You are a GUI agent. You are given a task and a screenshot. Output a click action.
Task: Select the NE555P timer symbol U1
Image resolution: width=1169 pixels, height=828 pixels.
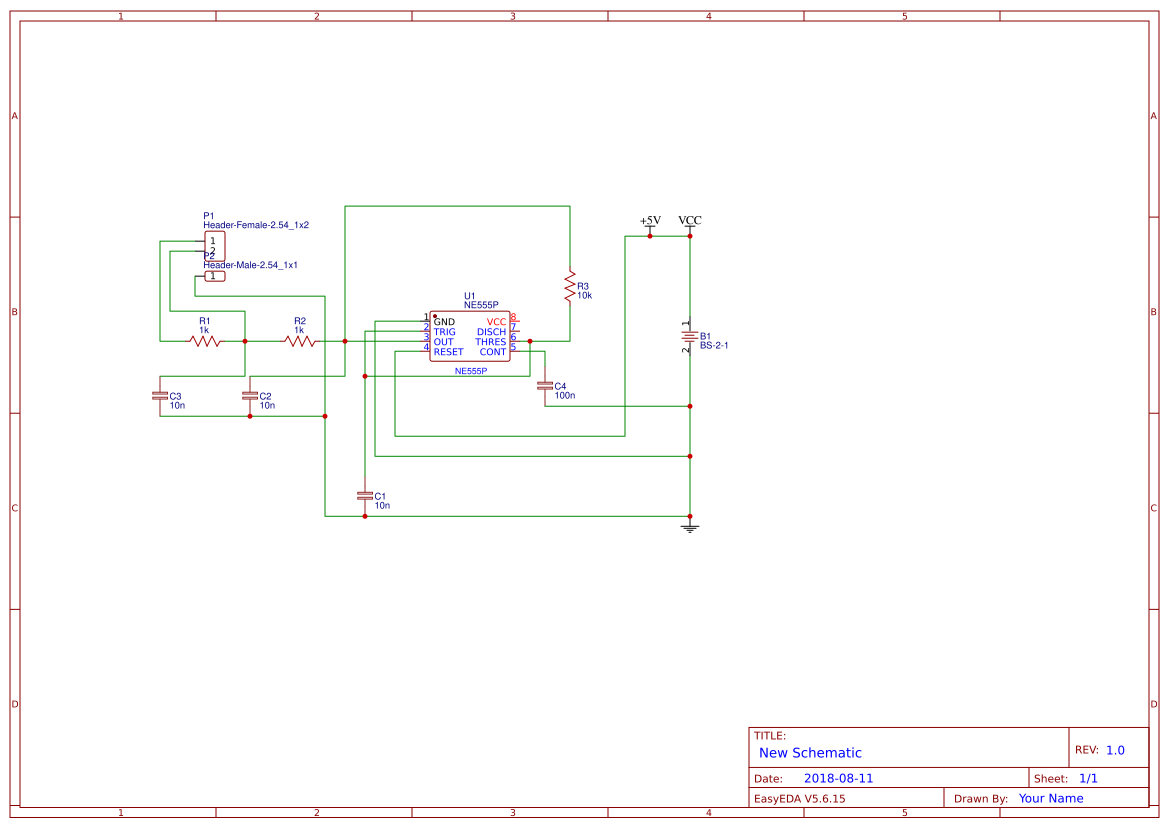pos(470,335)
